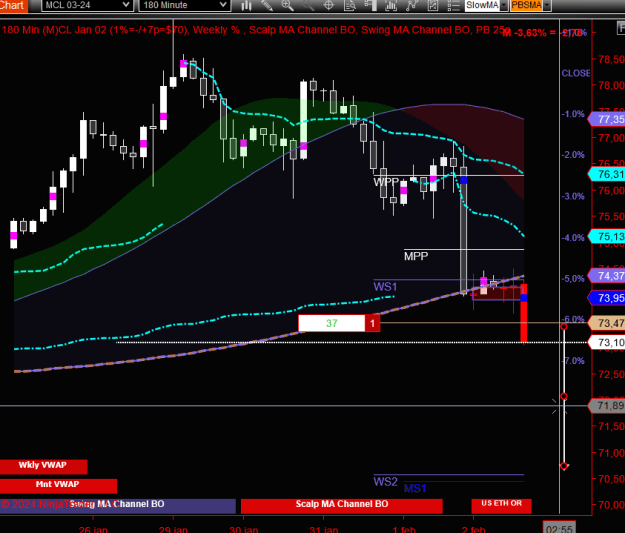Click the zoom out magnifier icon
This screenshot has width=625, height=533.
click(308, 6)
